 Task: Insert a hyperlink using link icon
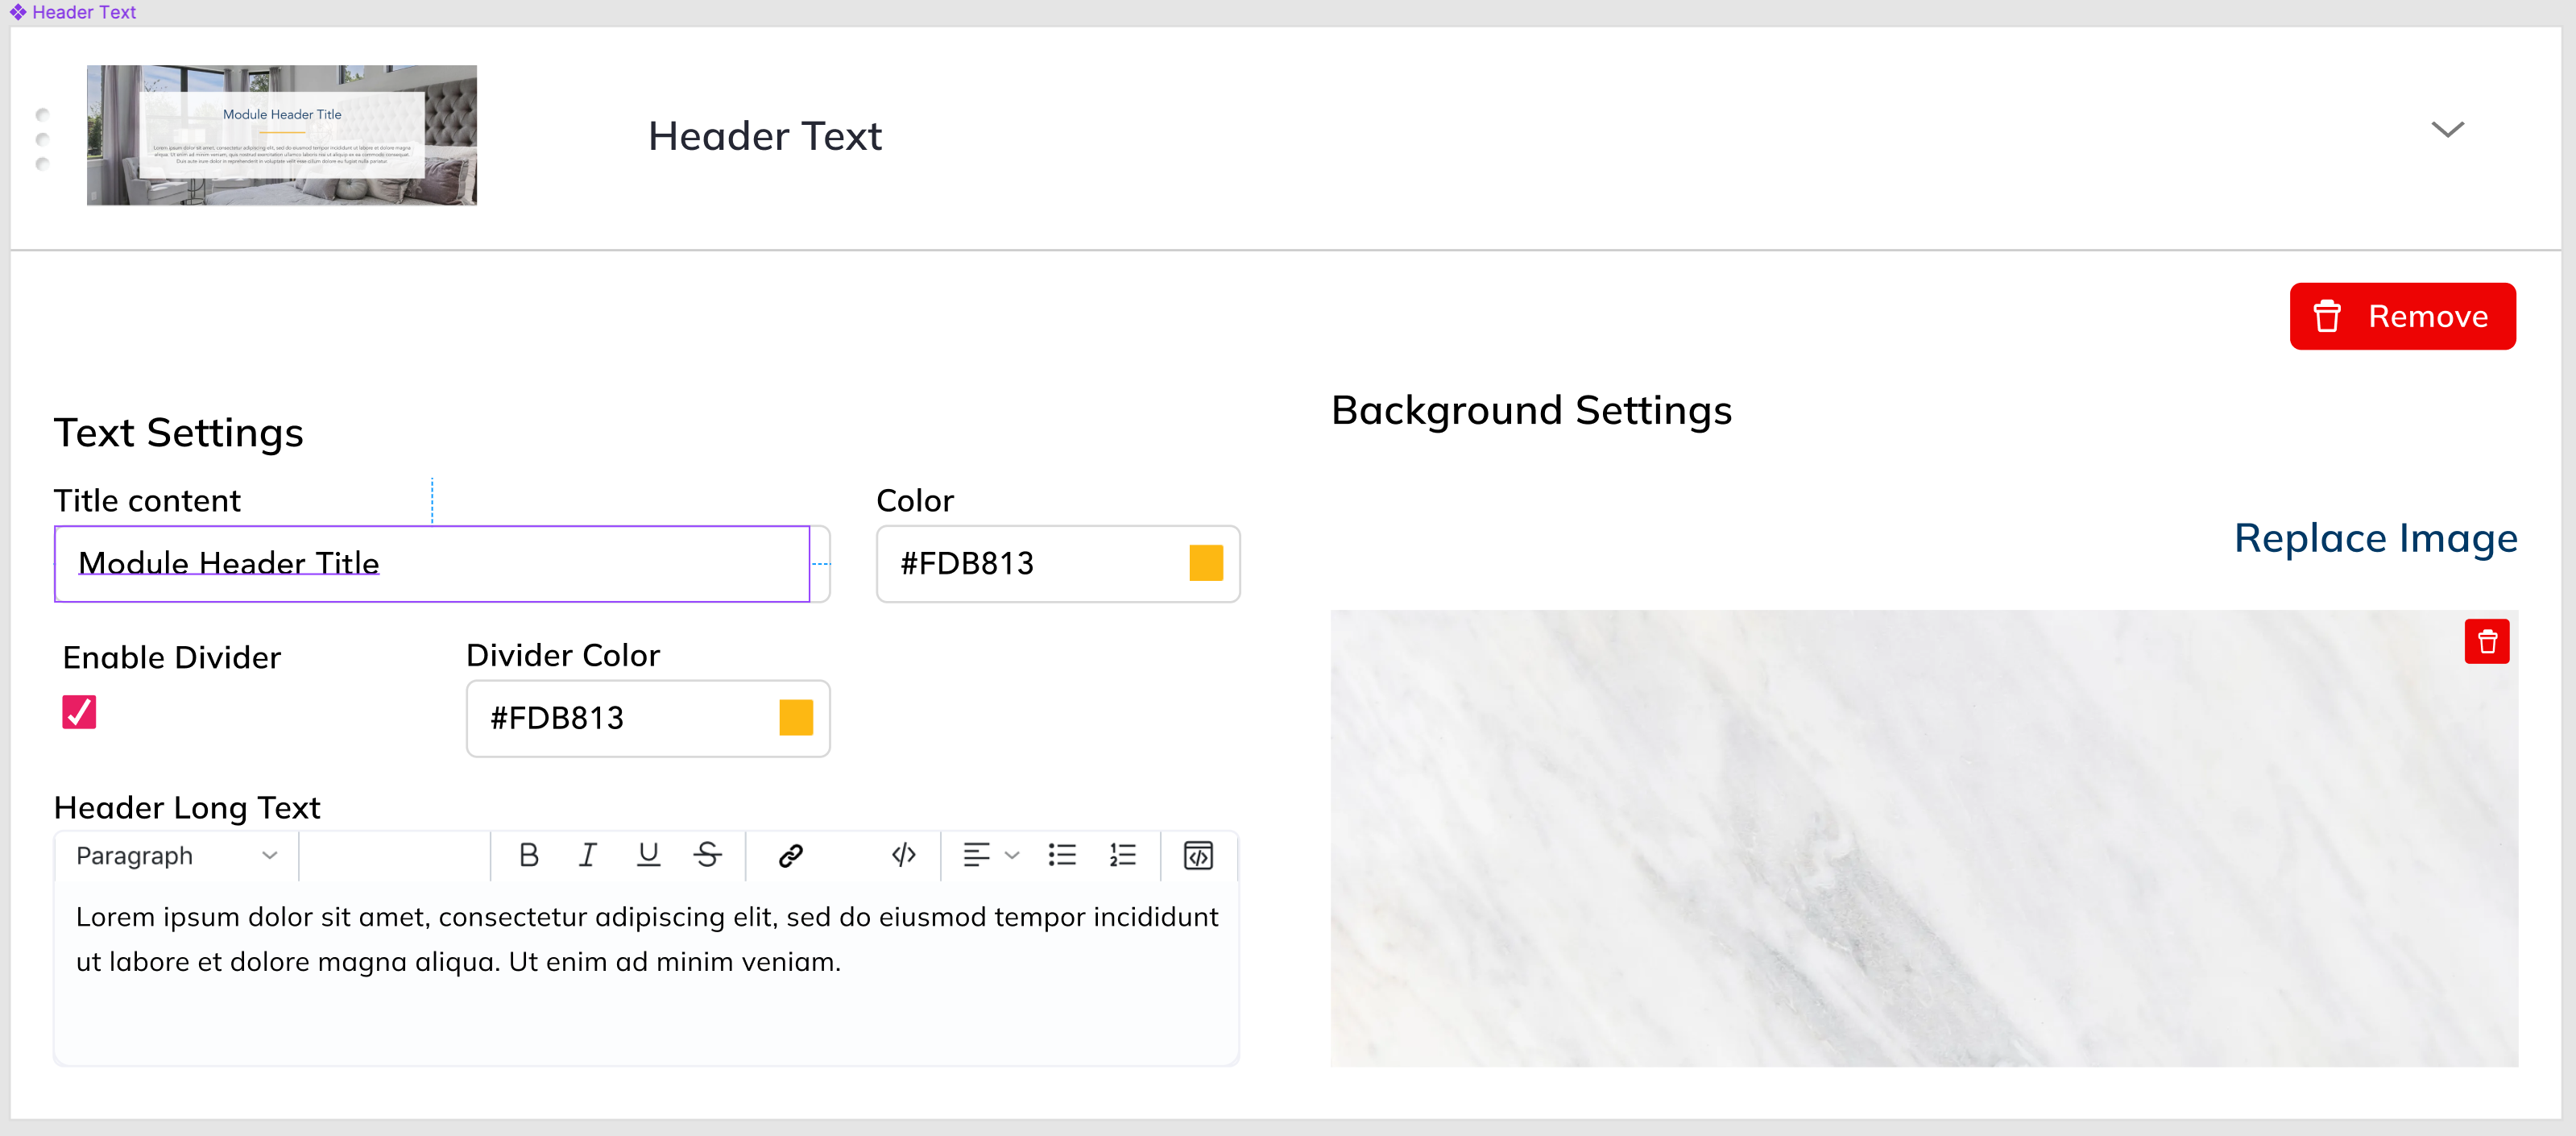coord(790,855)
